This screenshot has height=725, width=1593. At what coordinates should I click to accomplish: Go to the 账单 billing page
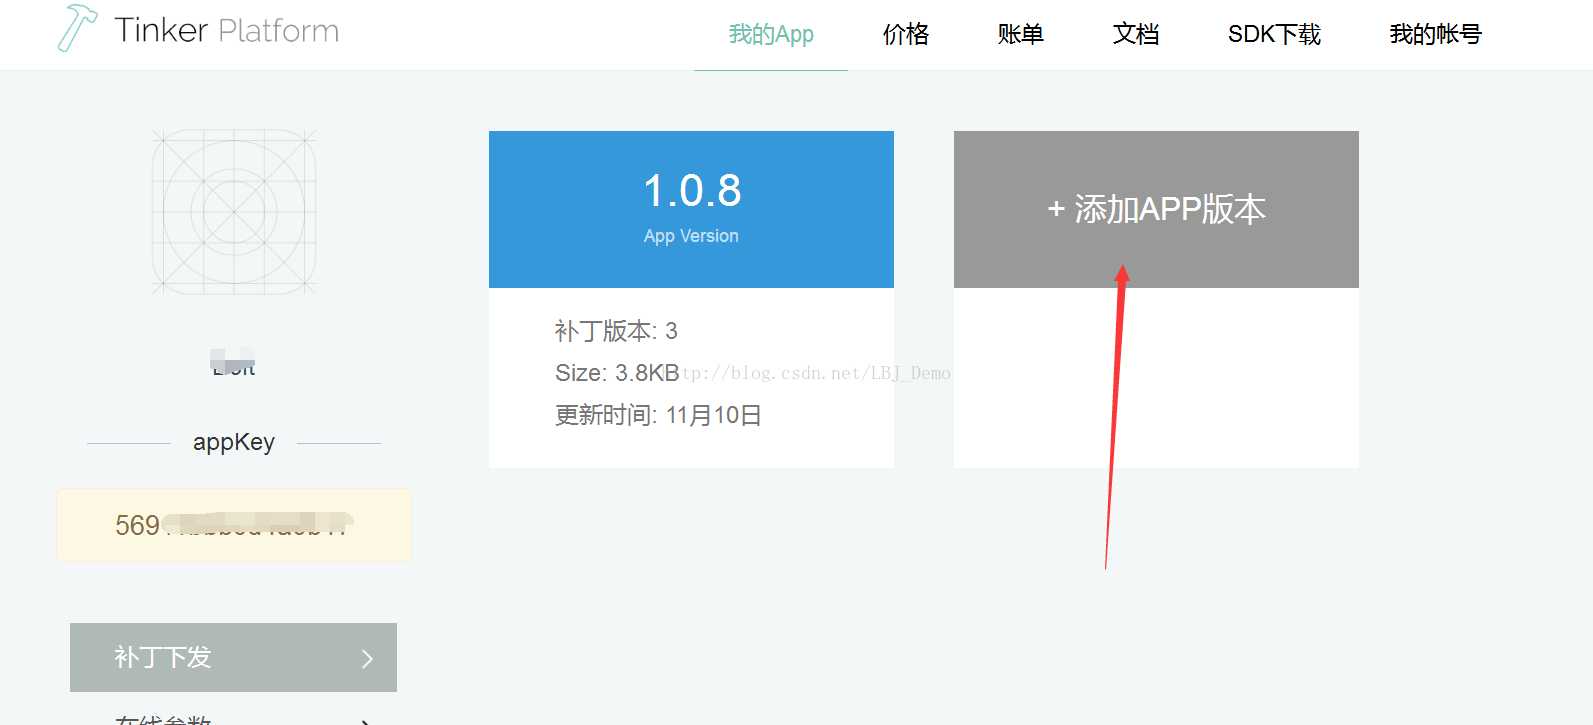[x=1021, y=34]
